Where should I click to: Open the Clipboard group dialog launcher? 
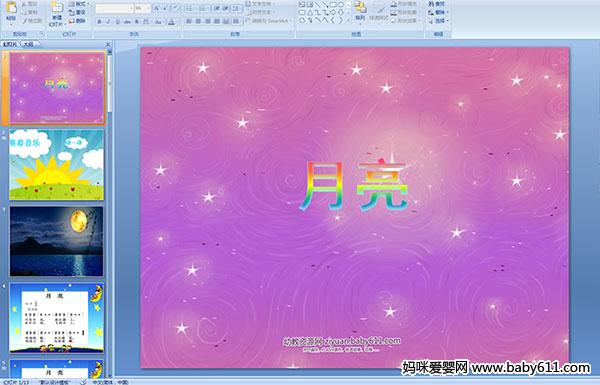[x=41, y=34]
